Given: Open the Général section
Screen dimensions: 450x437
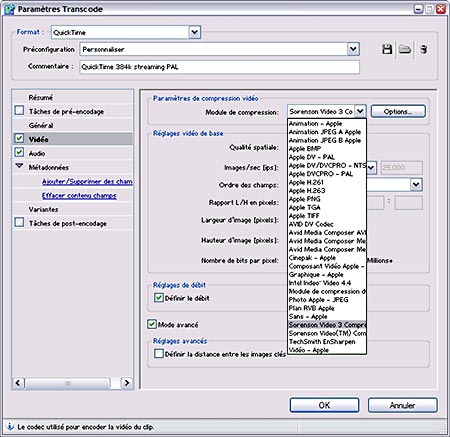Looking at the screenshot, I should [x=41, y=125].
